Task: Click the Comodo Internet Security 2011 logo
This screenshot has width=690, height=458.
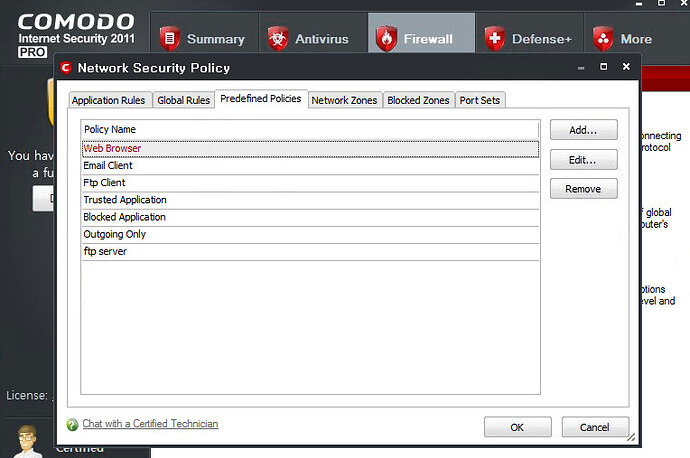Action: (x=76, y=36)
